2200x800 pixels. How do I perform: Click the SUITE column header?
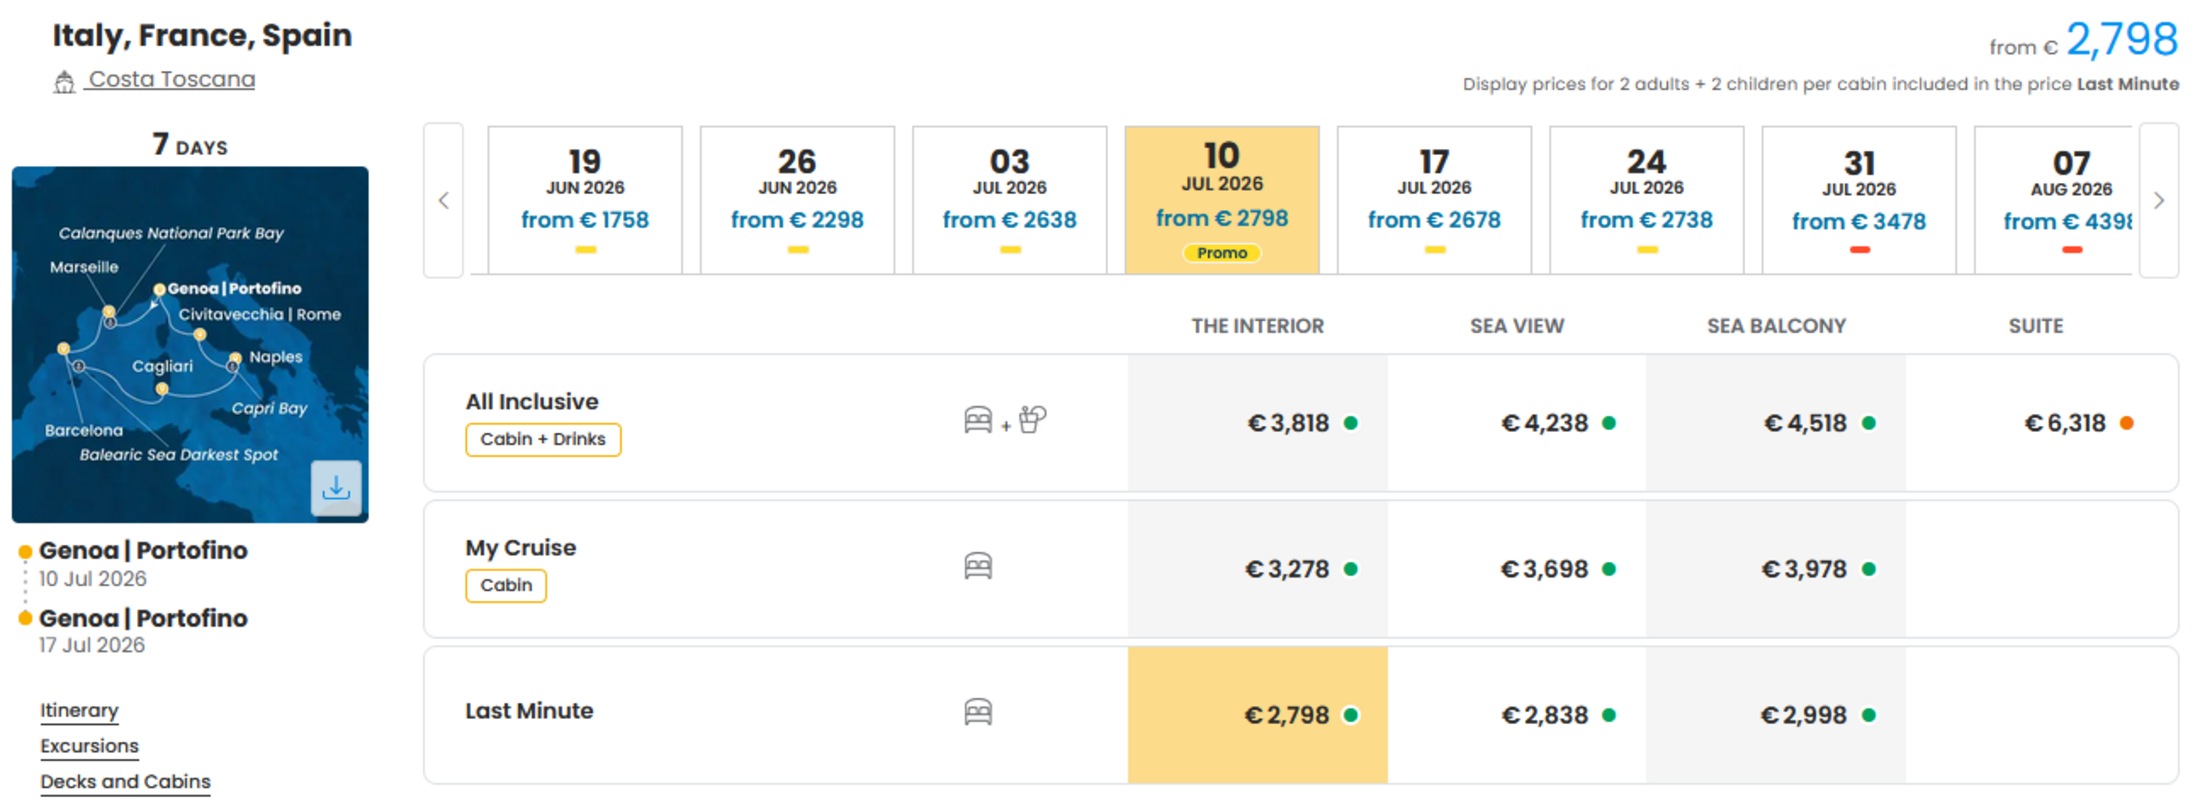coord(2036,326)
